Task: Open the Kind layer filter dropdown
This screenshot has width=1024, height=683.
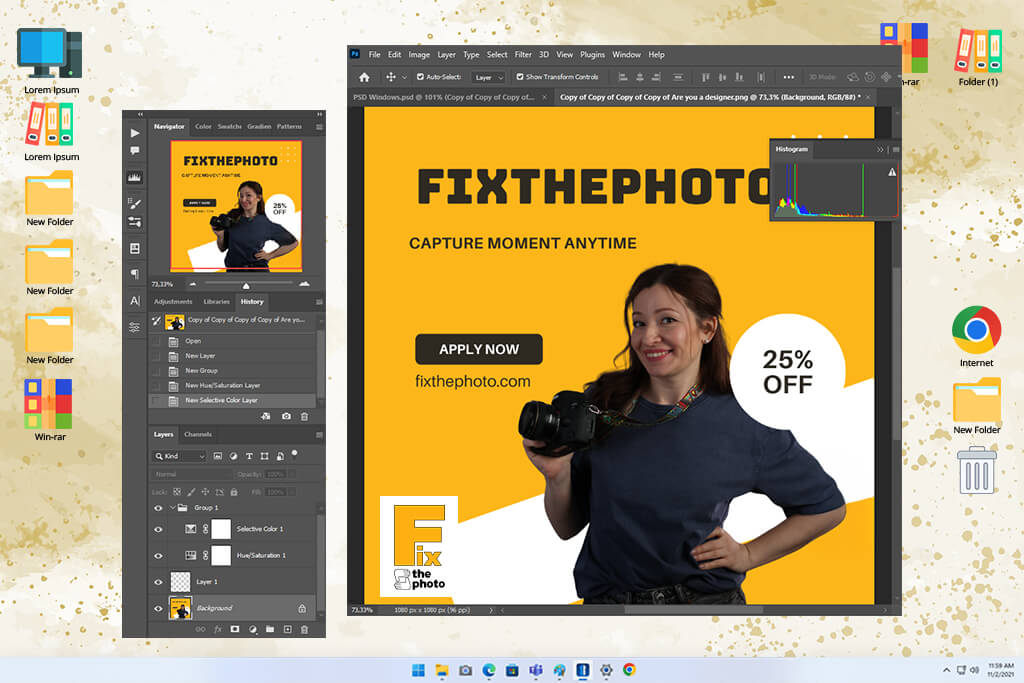Action: [180, 456]
